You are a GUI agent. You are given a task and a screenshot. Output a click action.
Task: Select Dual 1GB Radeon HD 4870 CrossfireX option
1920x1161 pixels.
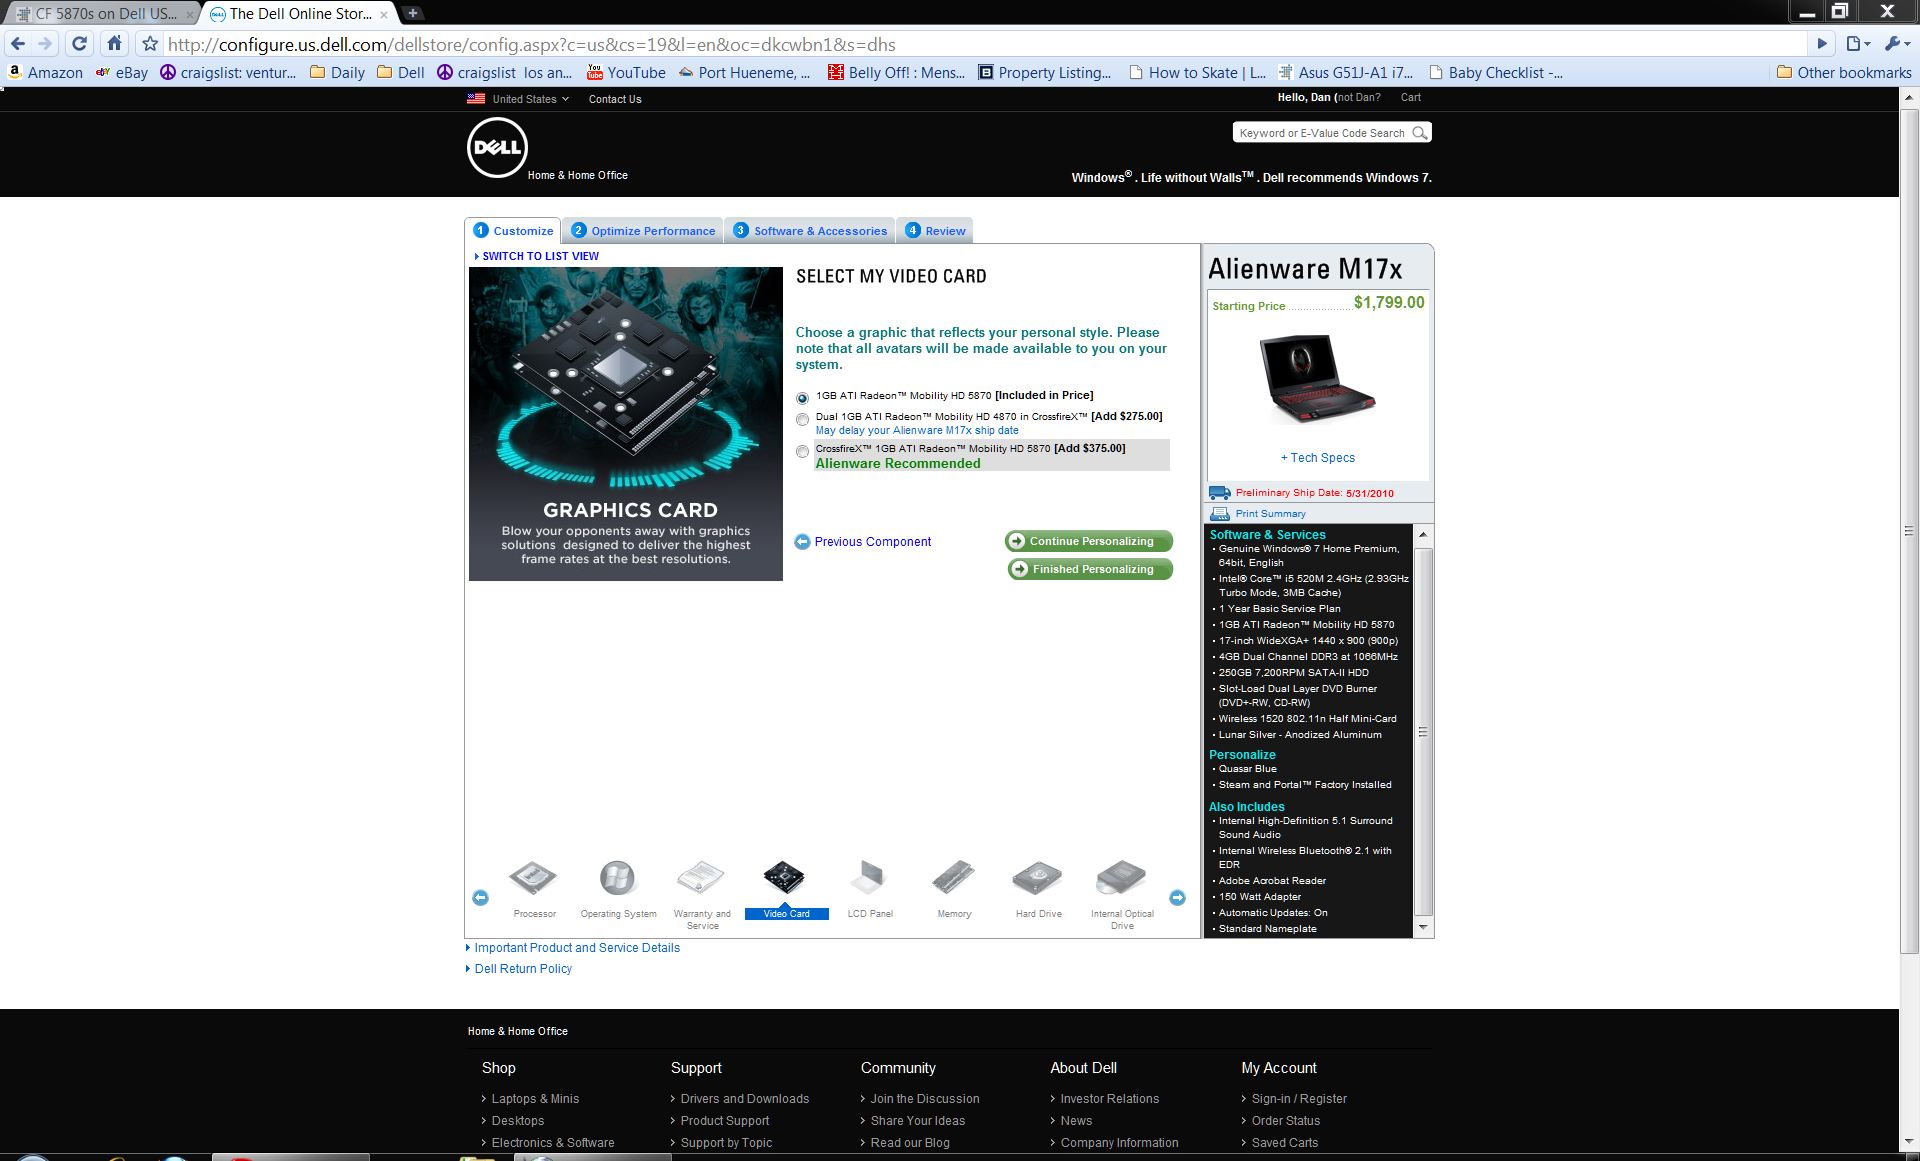(x=802, y=419)
